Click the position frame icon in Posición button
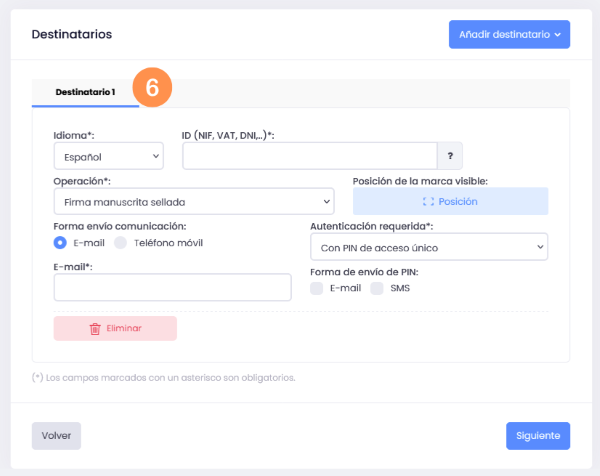This screenshot has width=600, height=476. pos(428,202)
